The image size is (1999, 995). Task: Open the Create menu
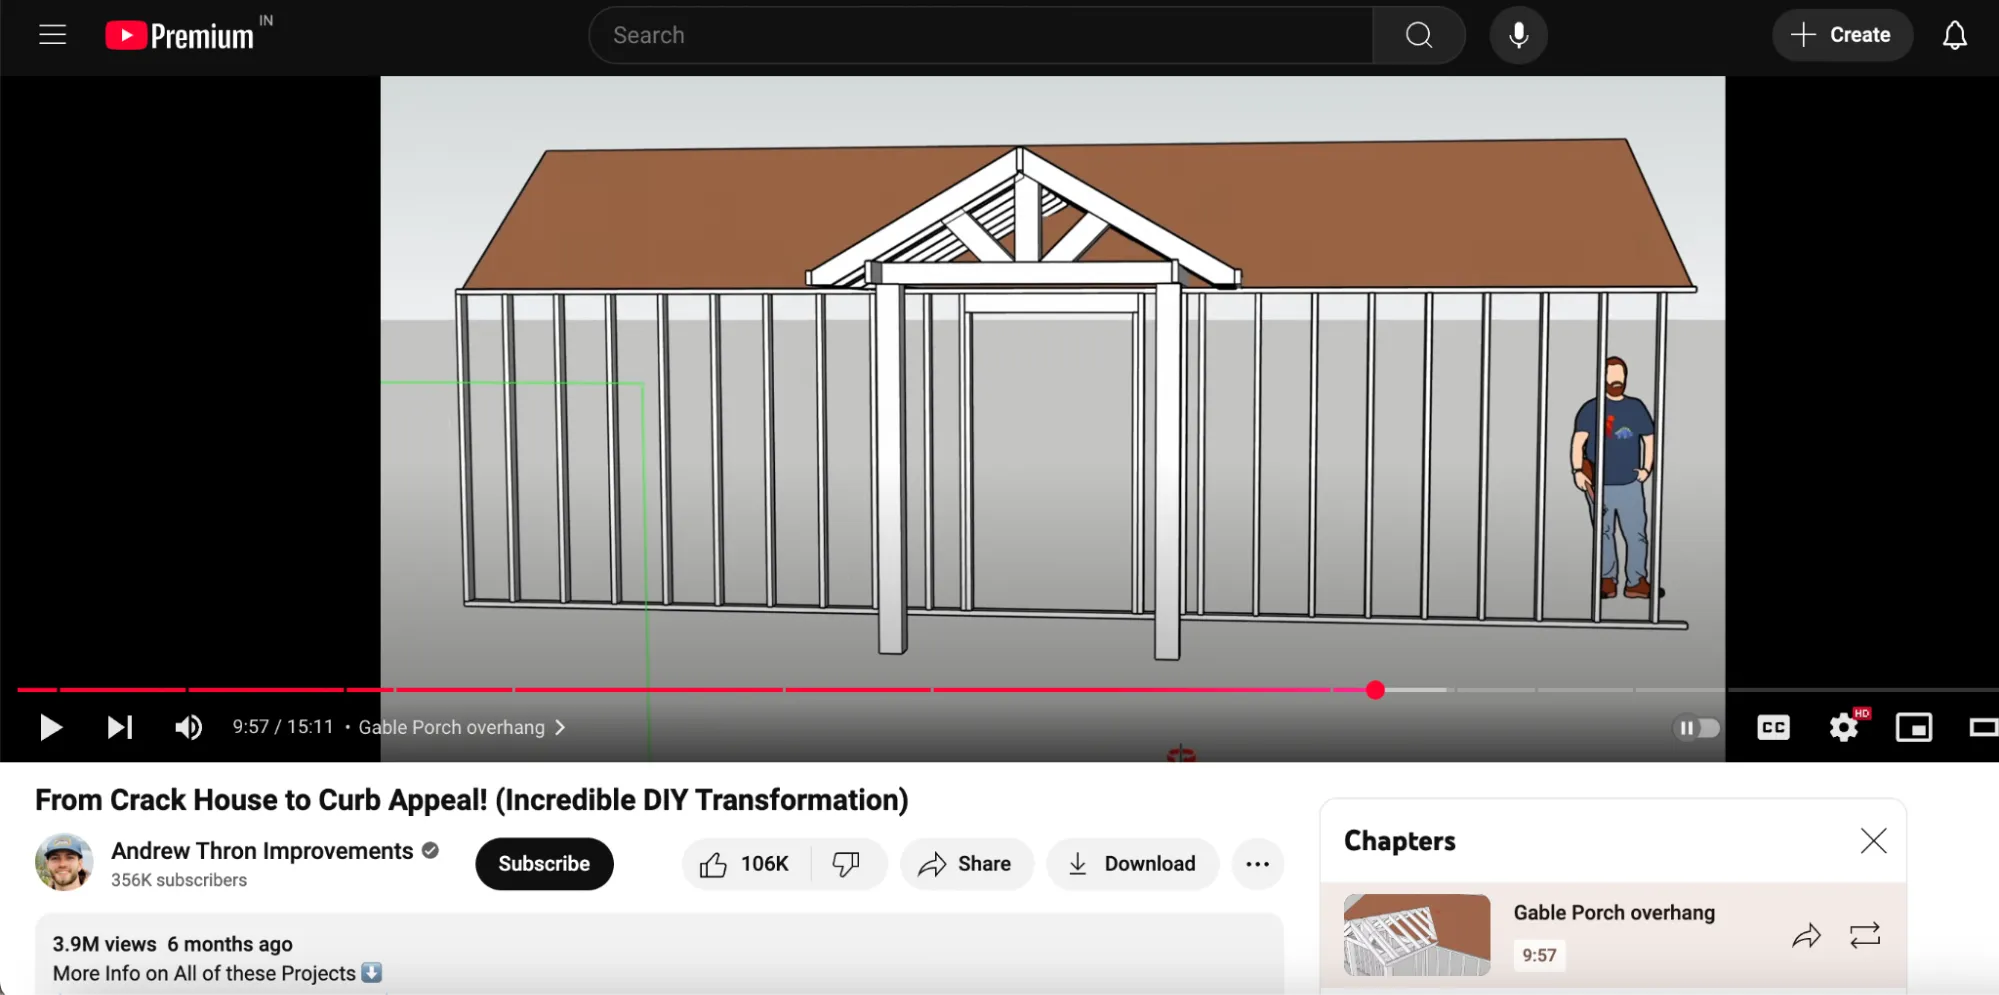[1842, 34]
